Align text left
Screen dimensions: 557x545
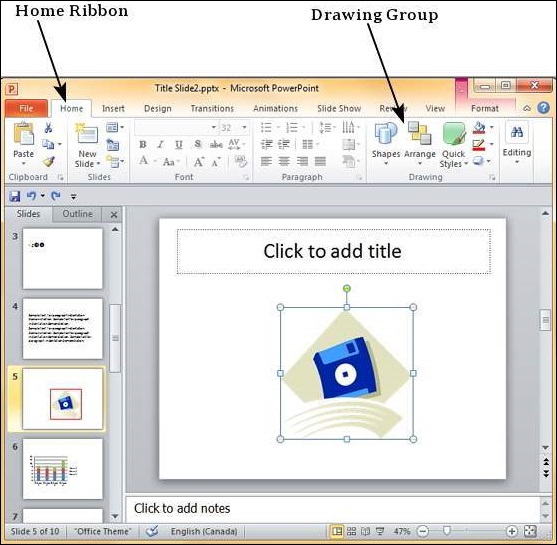tap(266, 162)
